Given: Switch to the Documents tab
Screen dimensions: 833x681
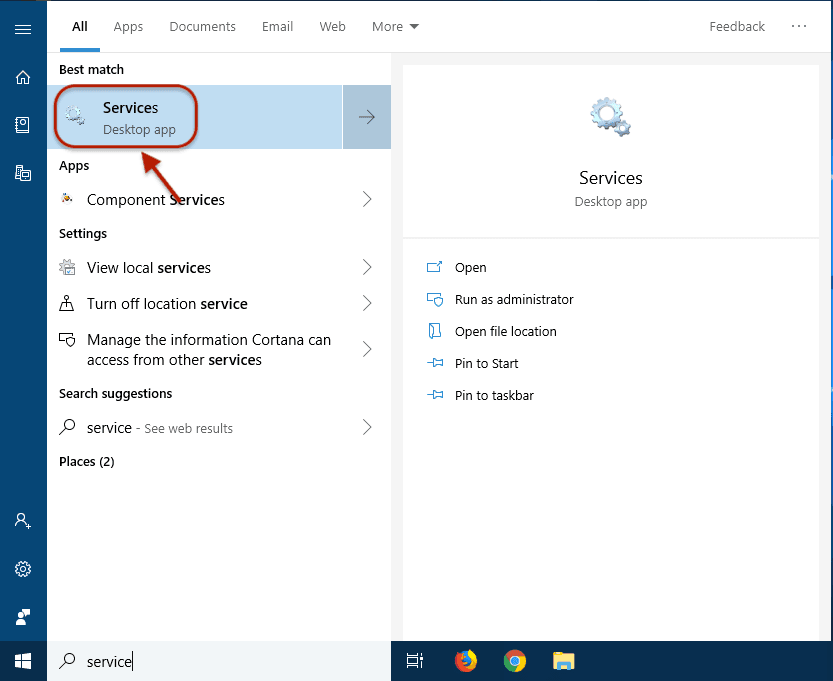Looking at the screenshot, I should pyautogui.click(x=202, y=27).
